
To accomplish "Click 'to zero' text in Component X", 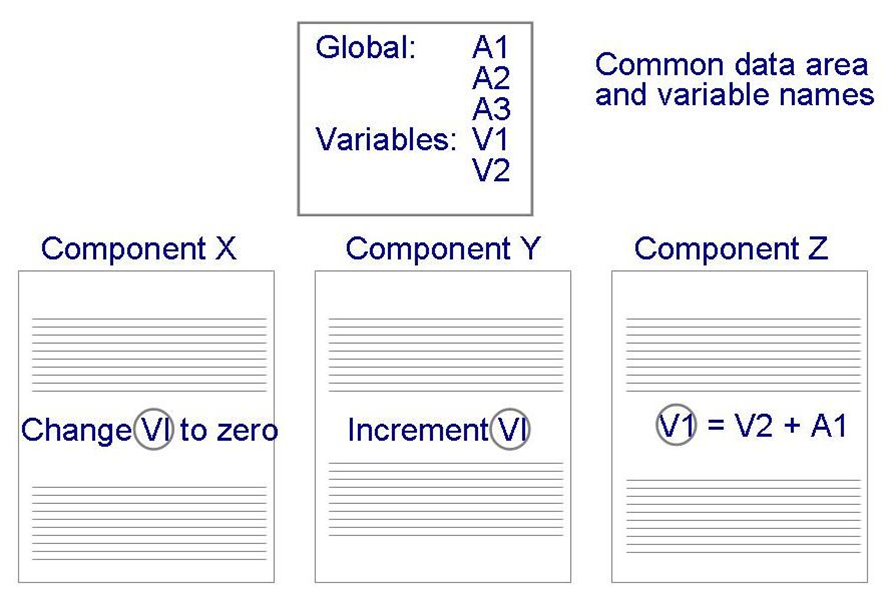I will point(228,430).
